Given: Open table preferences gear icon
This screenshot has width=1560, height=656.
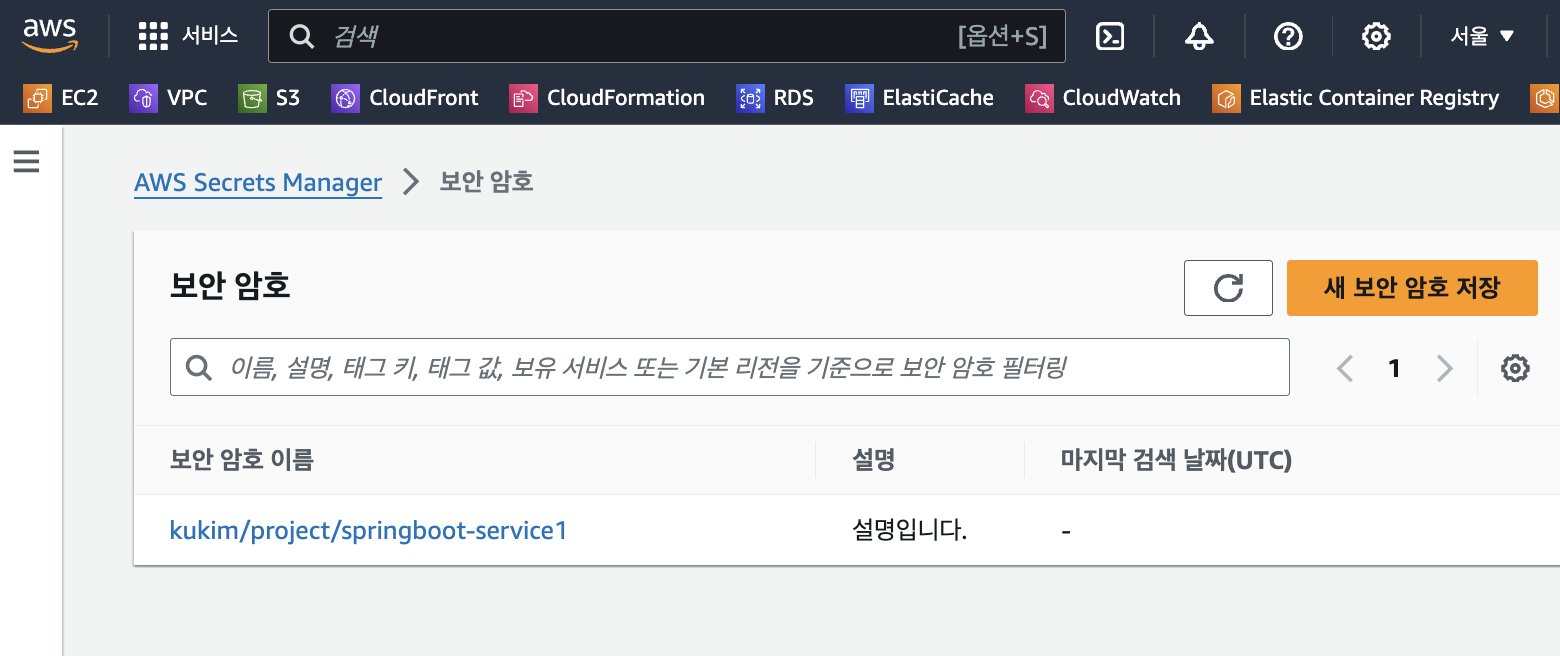Looking at the screenshot, I should point(1515,368).
